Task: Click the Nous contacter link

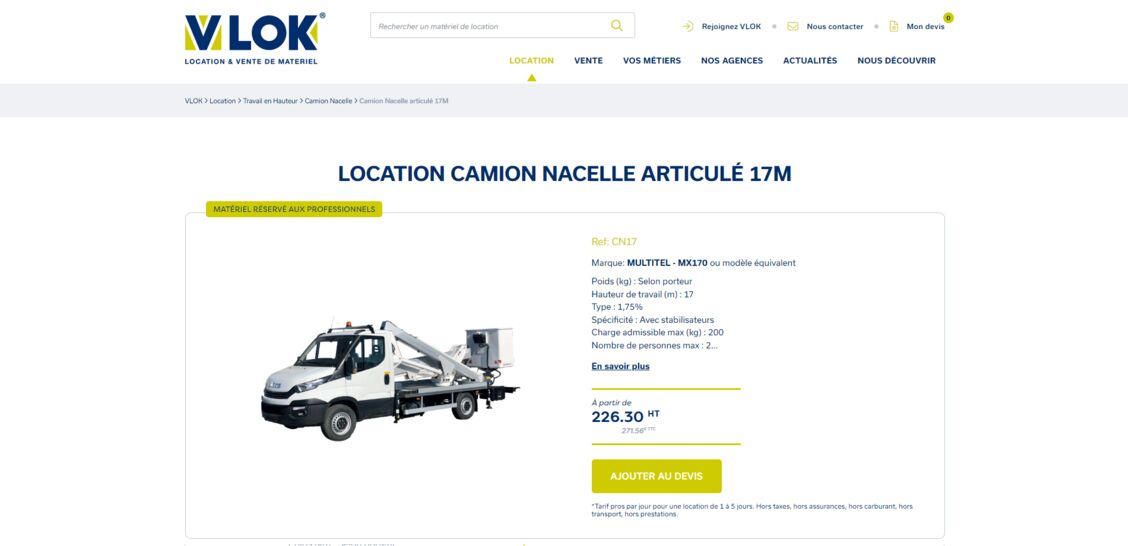Action: point(834,27)
